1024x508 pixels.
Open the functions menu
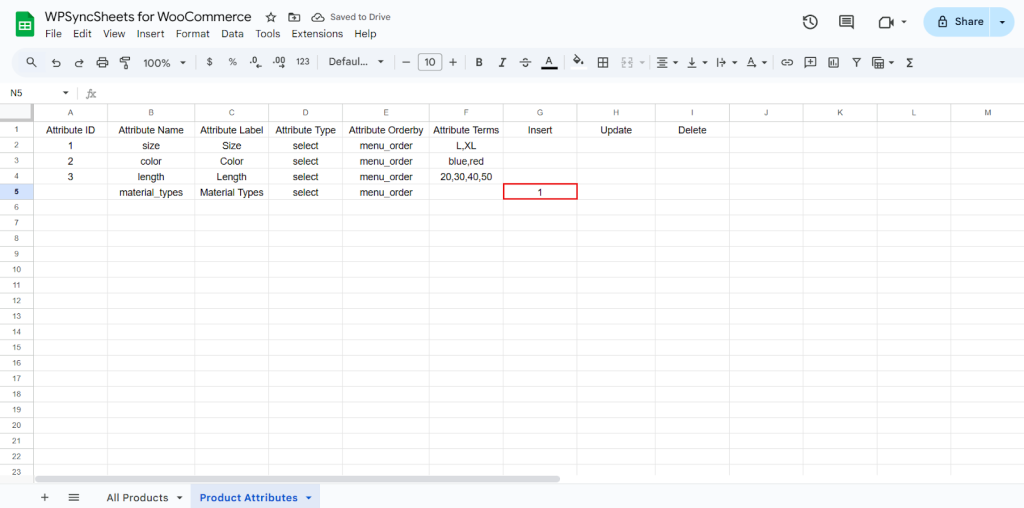(909, 63)
